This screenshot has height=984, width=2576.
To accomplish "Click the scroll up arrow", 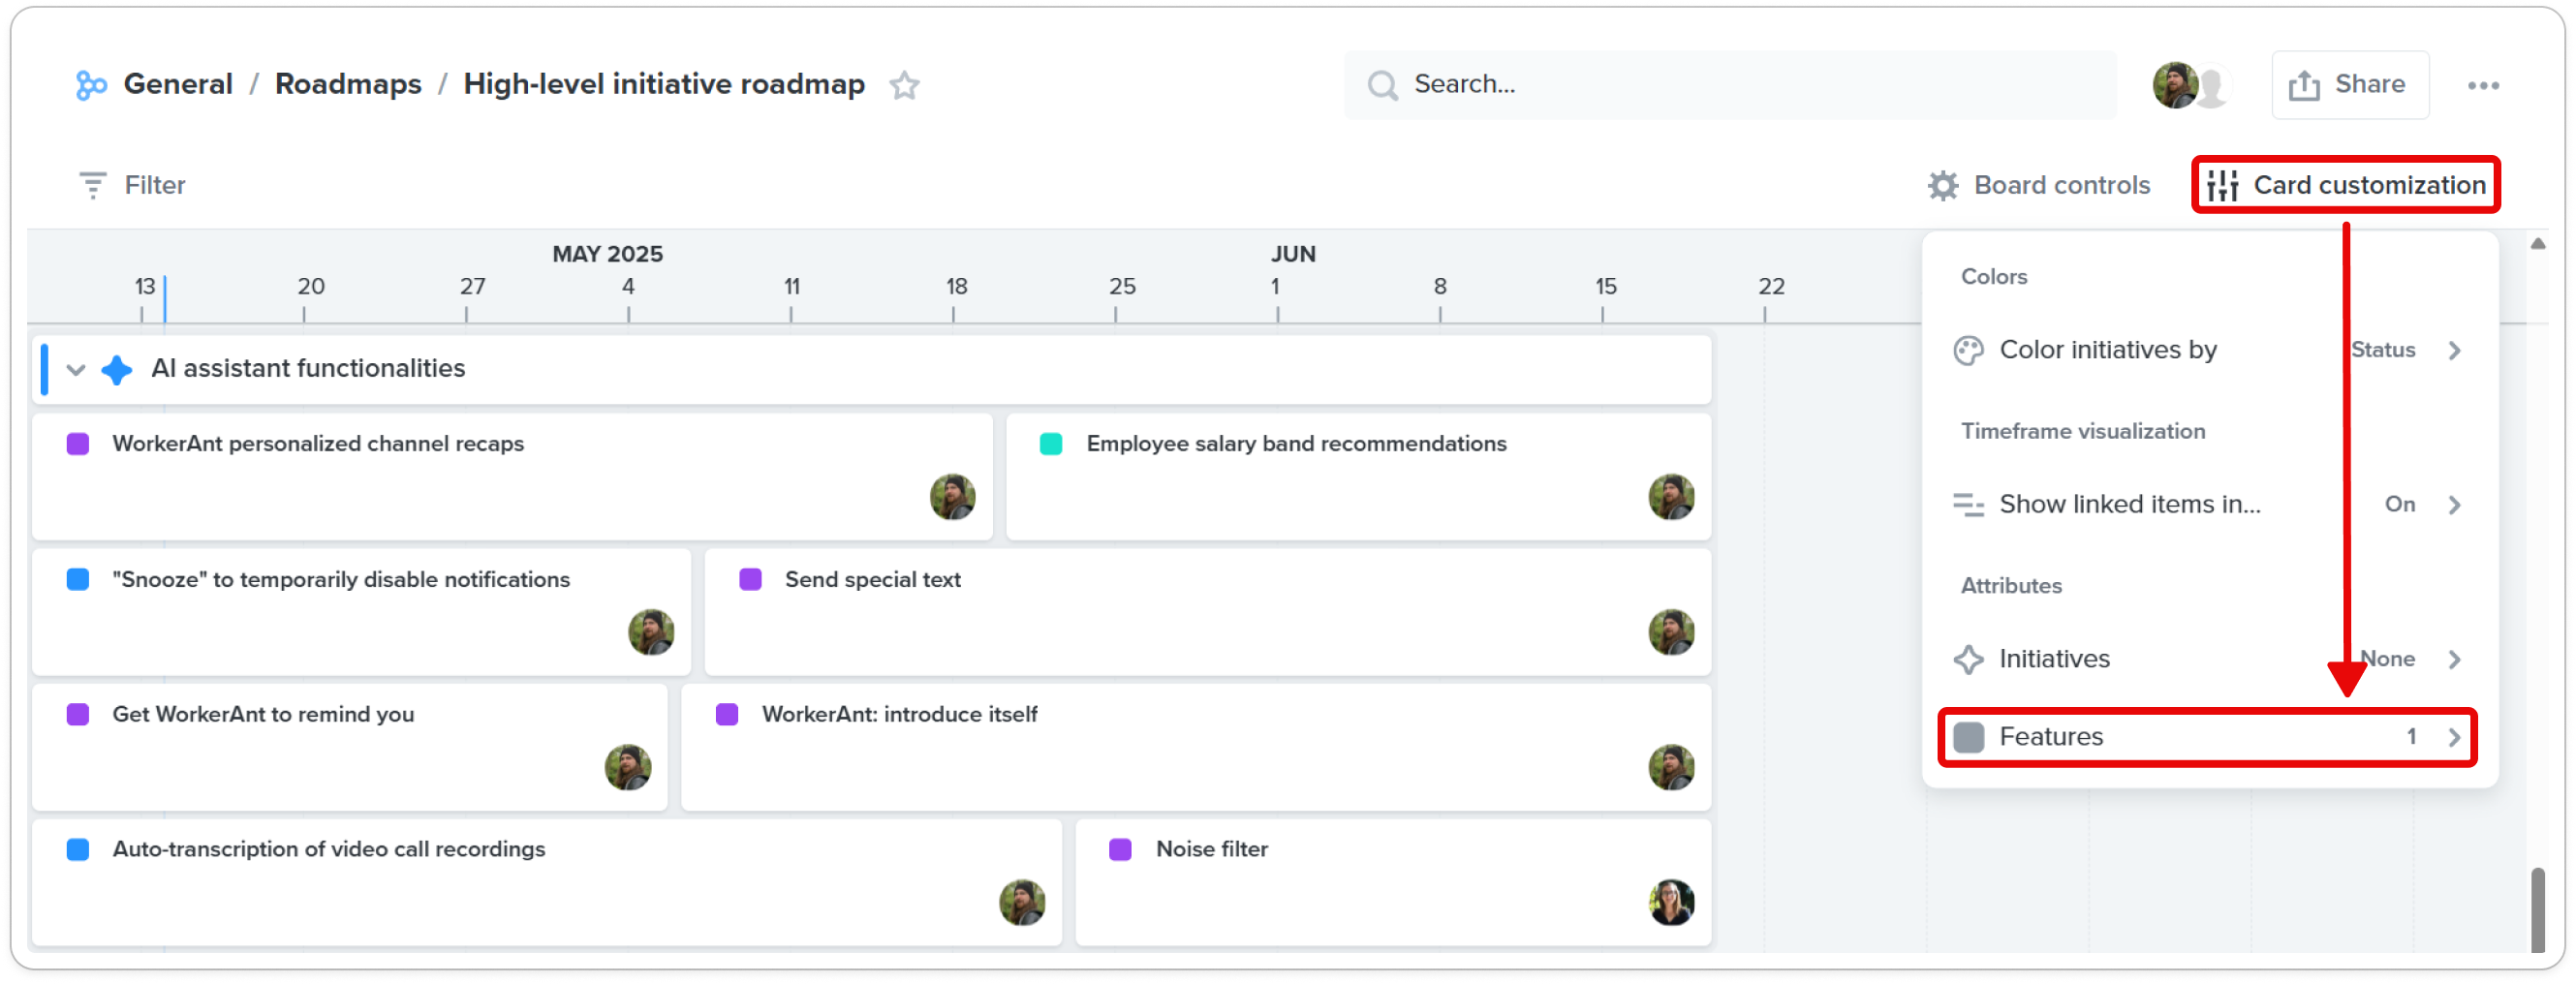I will 2537,244.
